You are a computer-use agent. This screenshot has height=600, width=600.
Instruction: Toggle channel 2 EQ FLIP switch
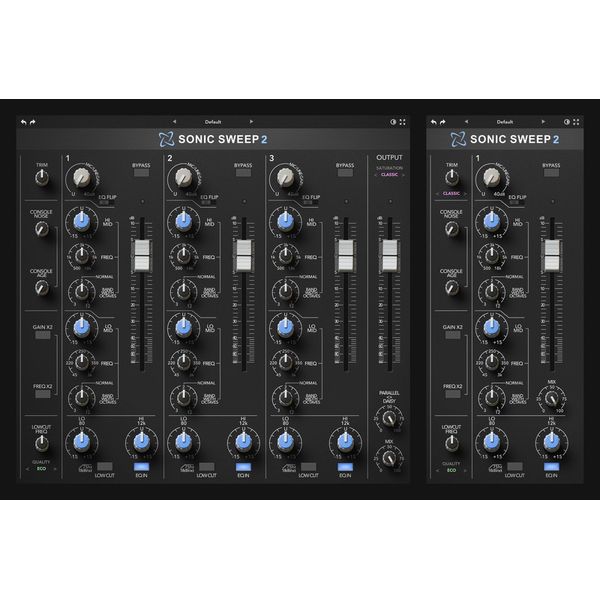(x=206, y=202)
